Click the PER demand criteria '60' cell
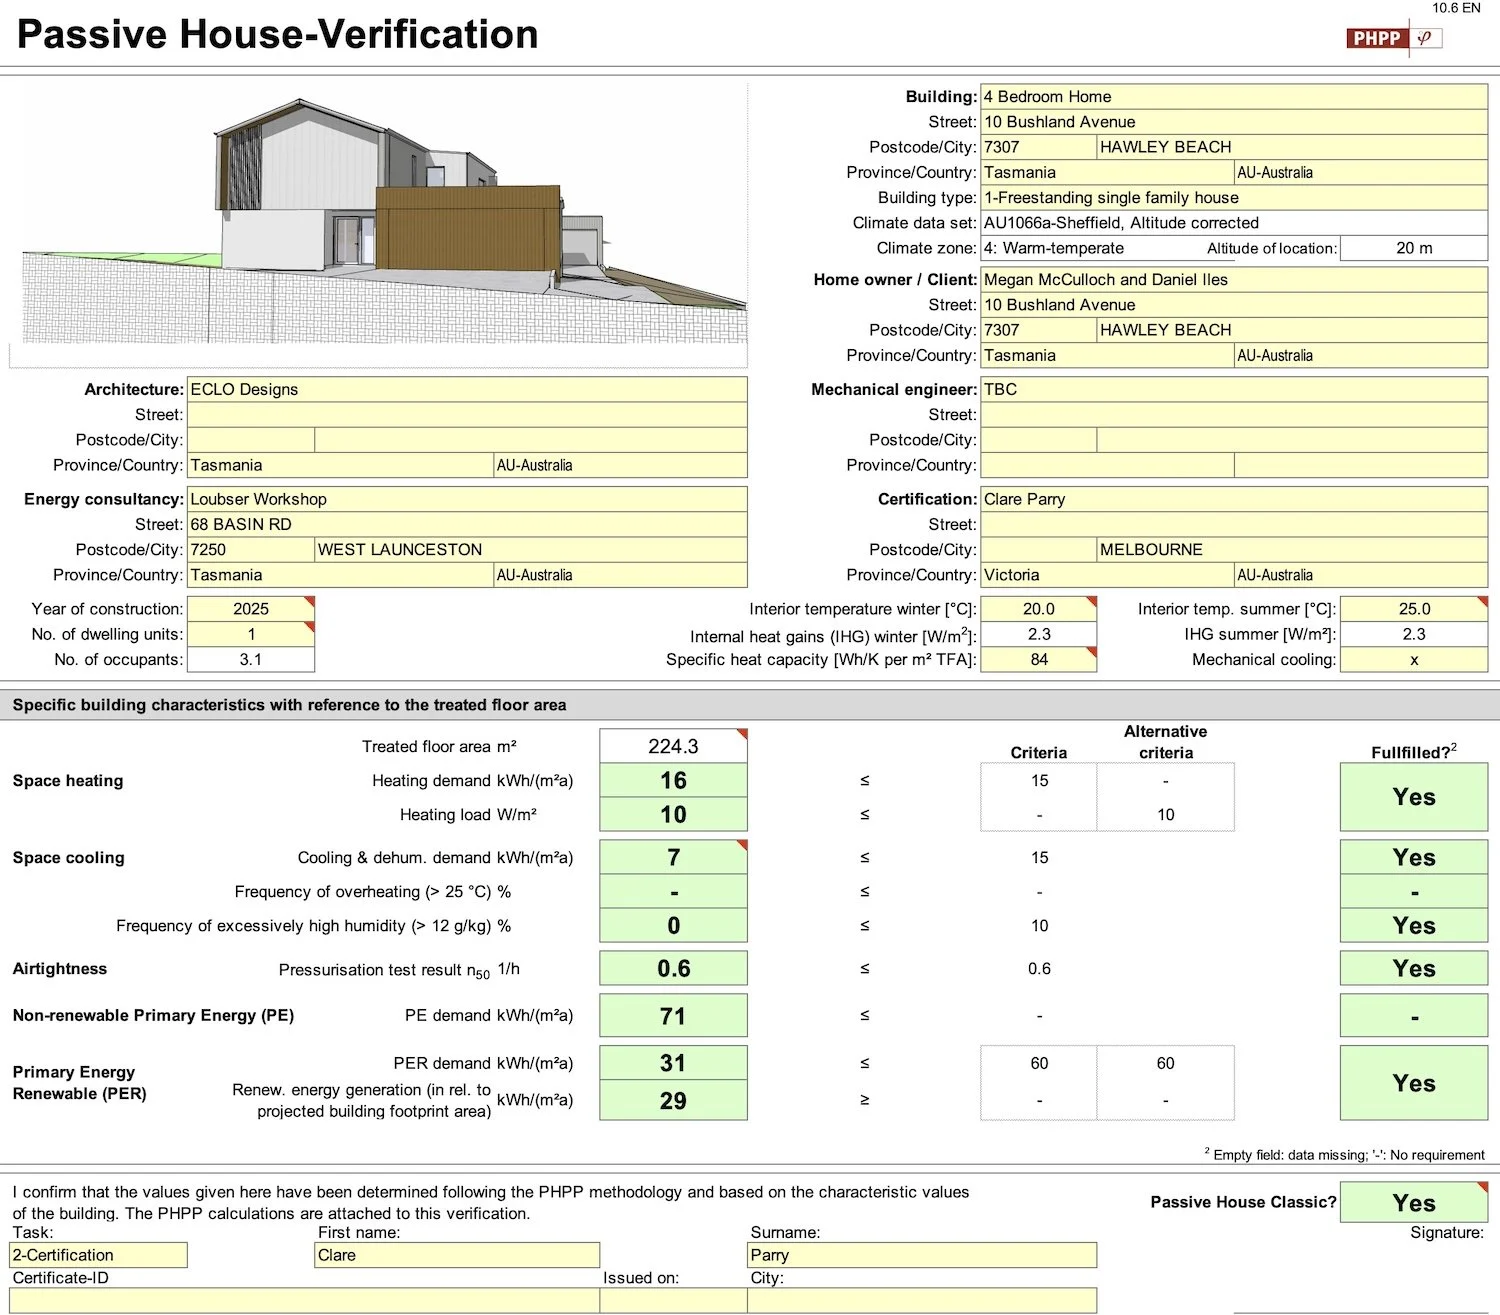The width and height of the screenshot is (1500, 1315). pos(1039,1063)
